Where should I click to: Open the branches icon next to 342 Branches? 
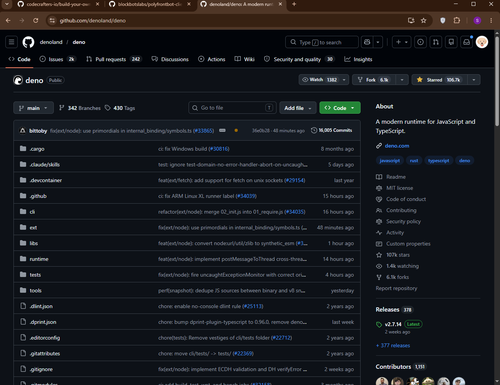click(62, 108)
